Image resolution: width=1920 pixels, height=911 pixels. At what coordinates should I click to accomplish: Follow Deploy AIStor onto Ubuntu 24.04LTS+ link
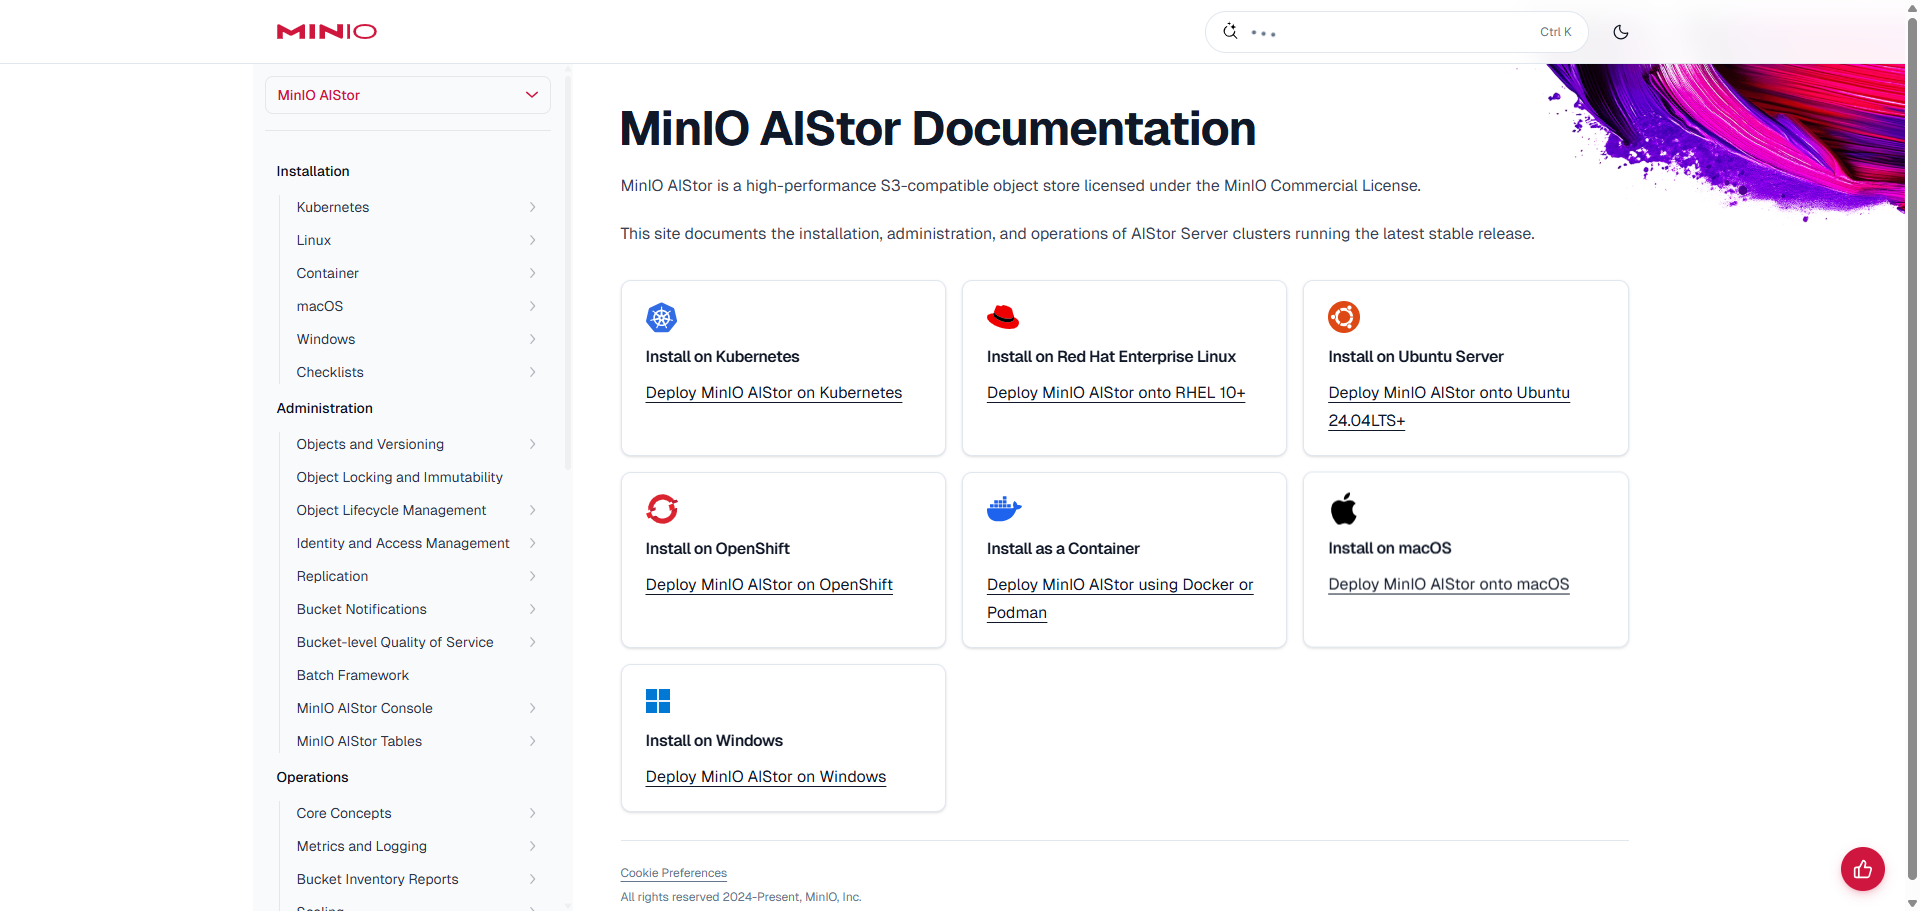click(1449, 407)
